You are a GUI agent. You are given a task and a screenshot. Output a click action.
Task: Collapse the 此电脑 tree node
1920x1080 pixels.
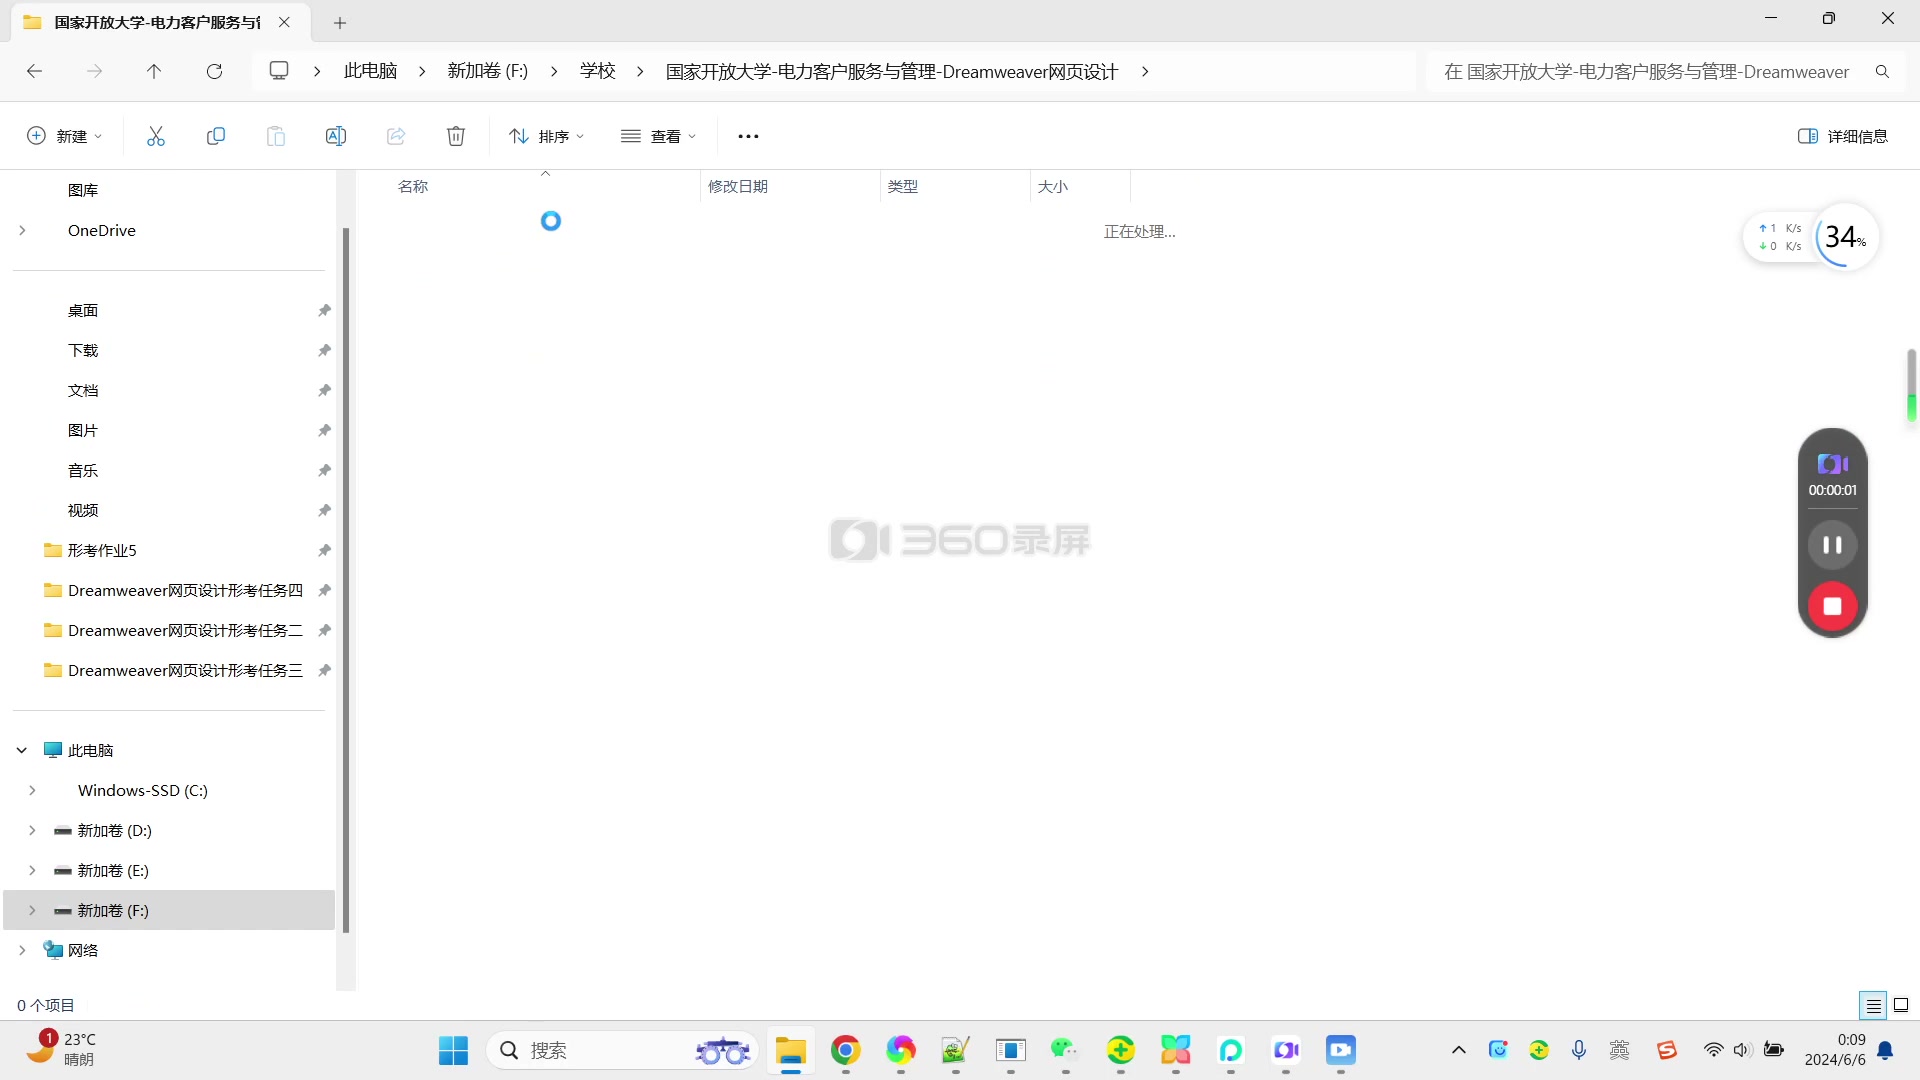22,750
